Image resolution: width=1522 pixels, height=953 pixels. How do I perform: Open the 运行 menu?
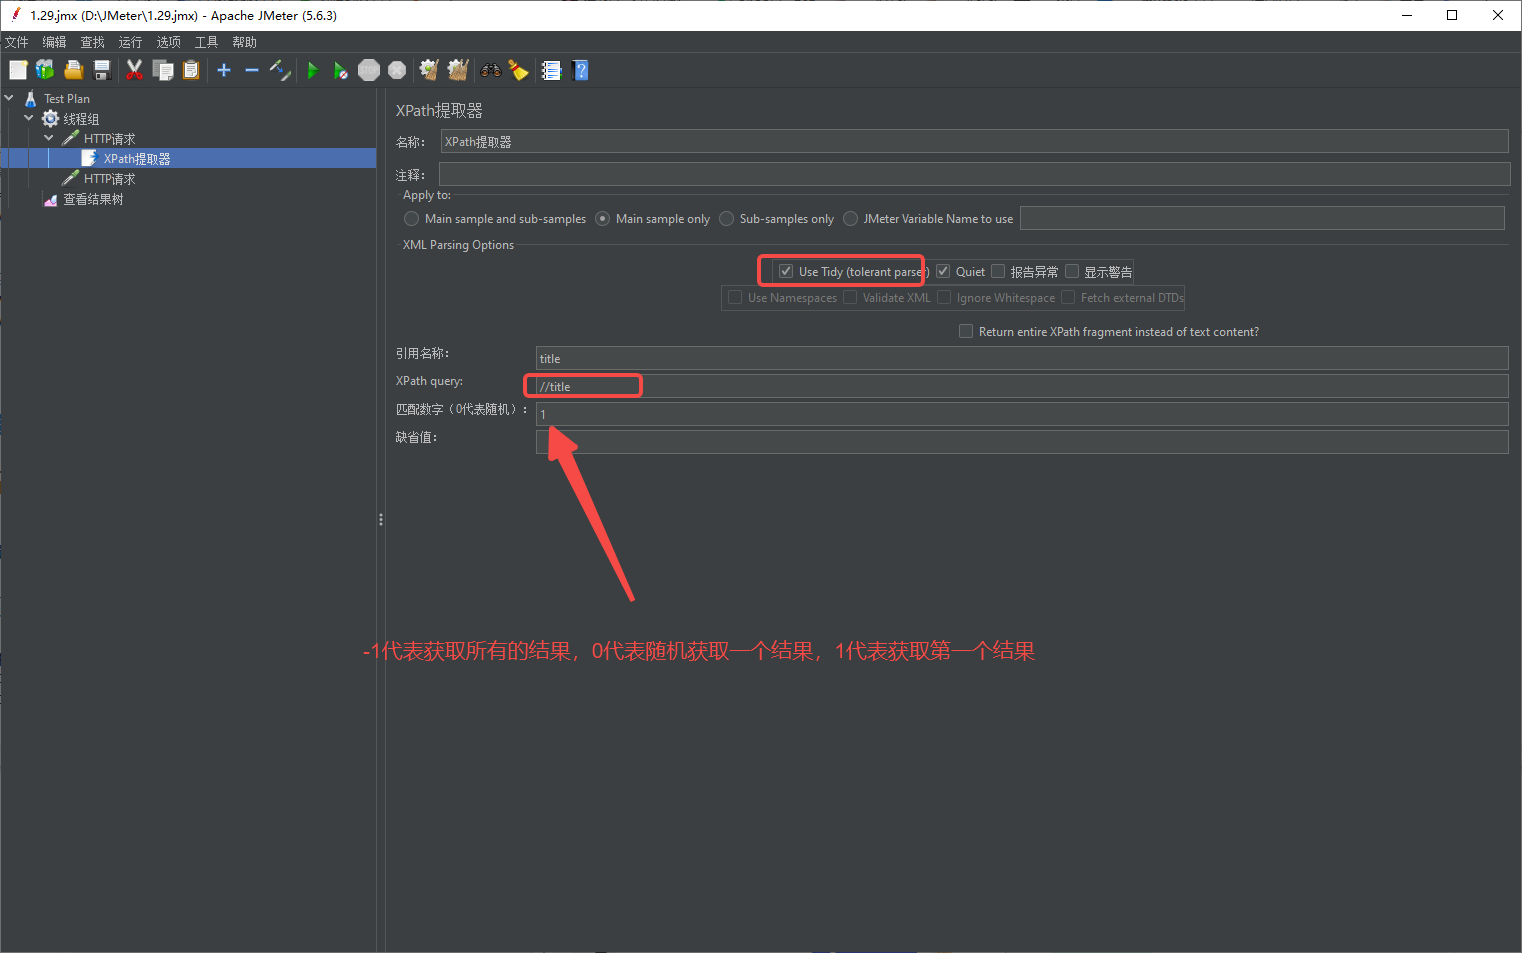coord(130,42)
